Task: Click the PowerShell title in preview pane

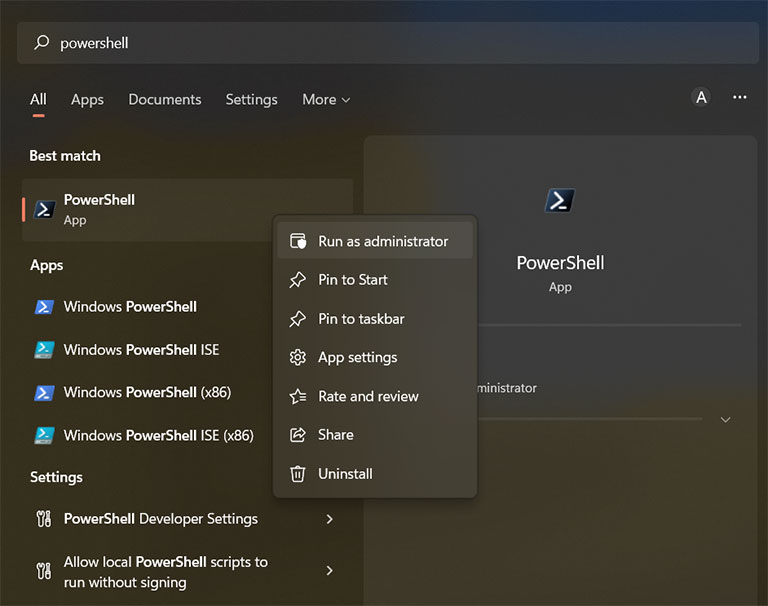Action: click(x=560, y=263)
